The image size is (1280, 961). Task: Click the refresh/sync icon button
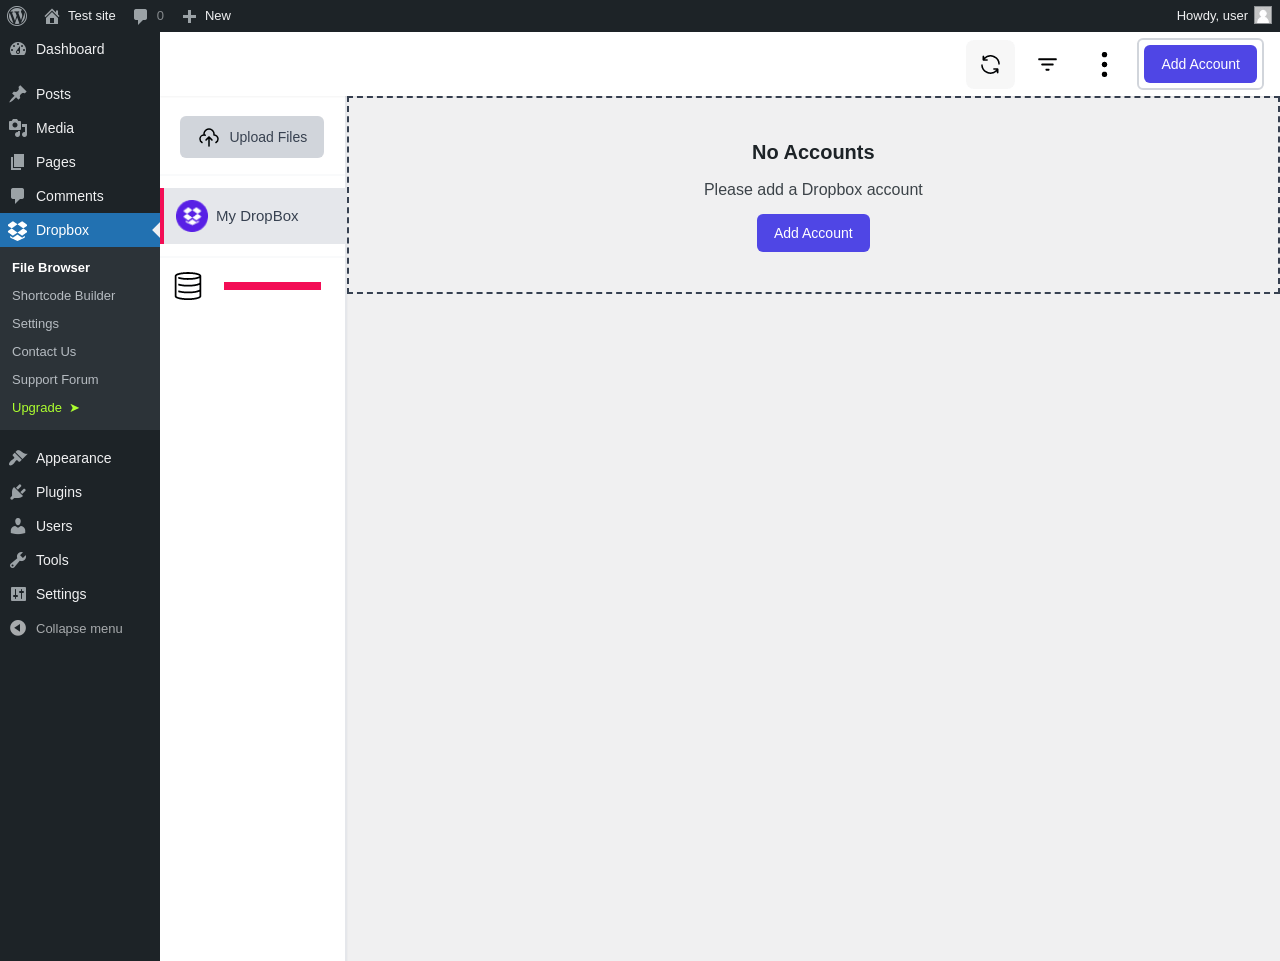point(990,64)
